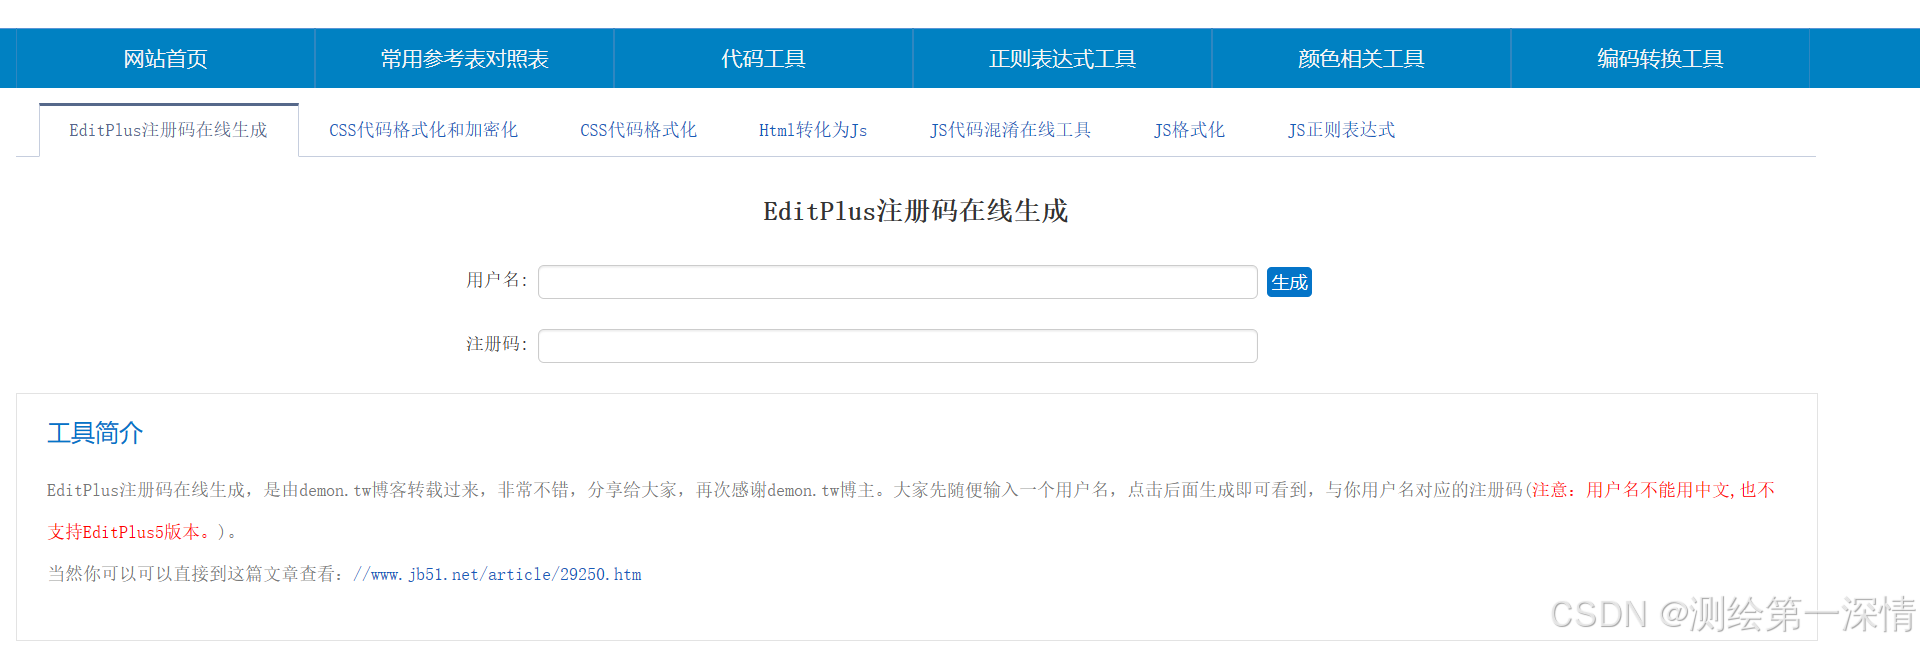Open the 颜色相关工具 menu
1920x646 pixels.
(x=1362, y=59)
